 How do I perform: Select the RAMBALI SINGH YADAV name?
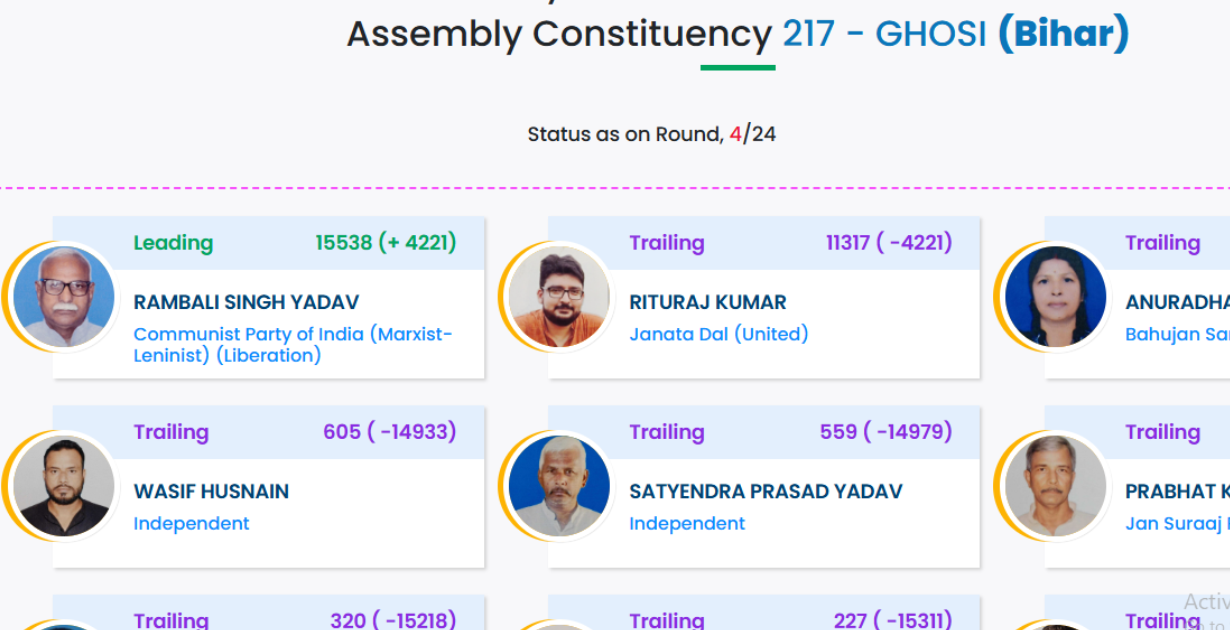pos(246,302)
